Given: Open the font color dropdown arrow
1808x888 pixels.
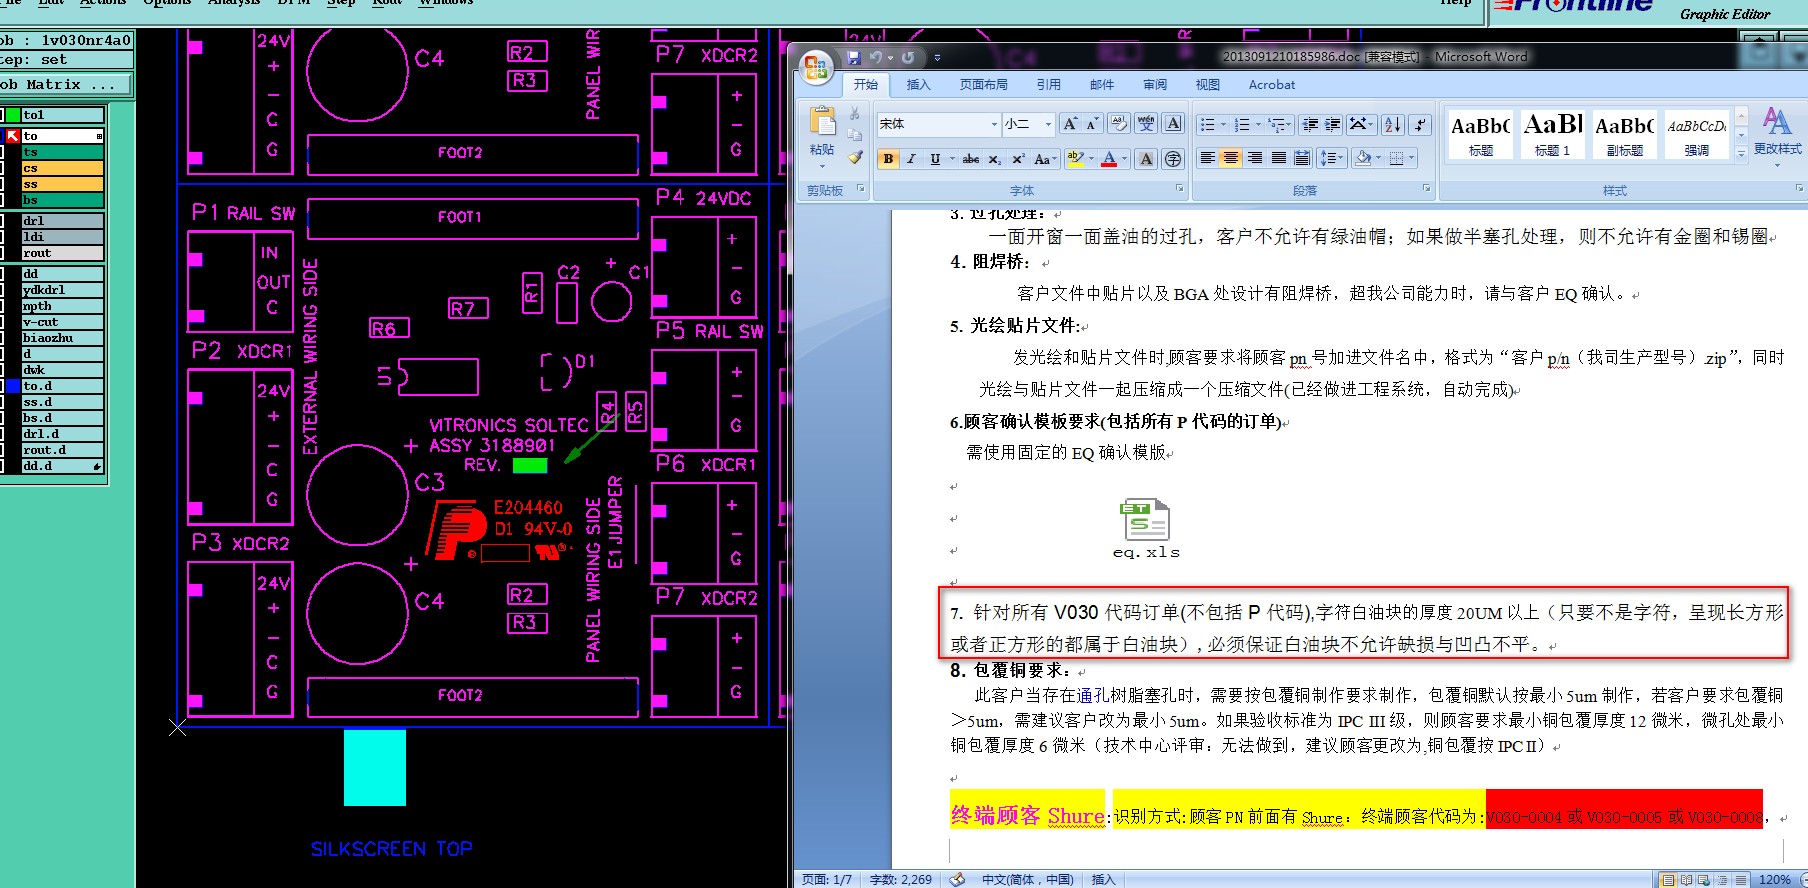Looking at the screenshot, I should 1125,159.
